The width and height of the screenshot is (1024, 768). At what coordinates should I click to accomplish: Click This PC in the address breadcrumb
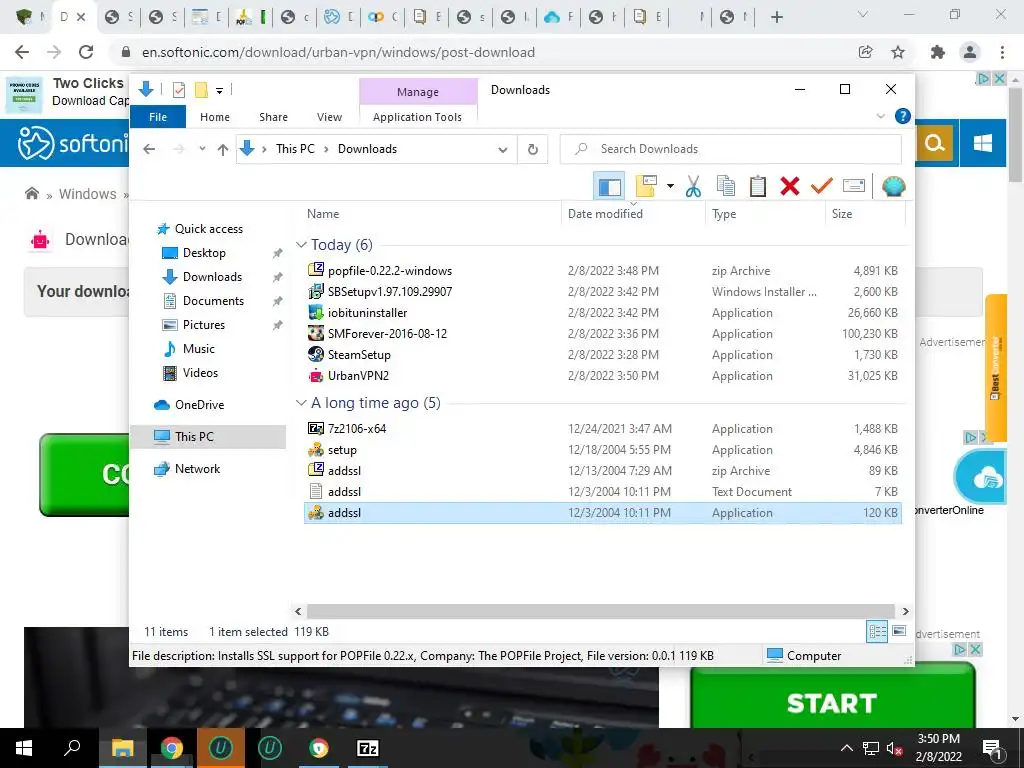[295, 149]
